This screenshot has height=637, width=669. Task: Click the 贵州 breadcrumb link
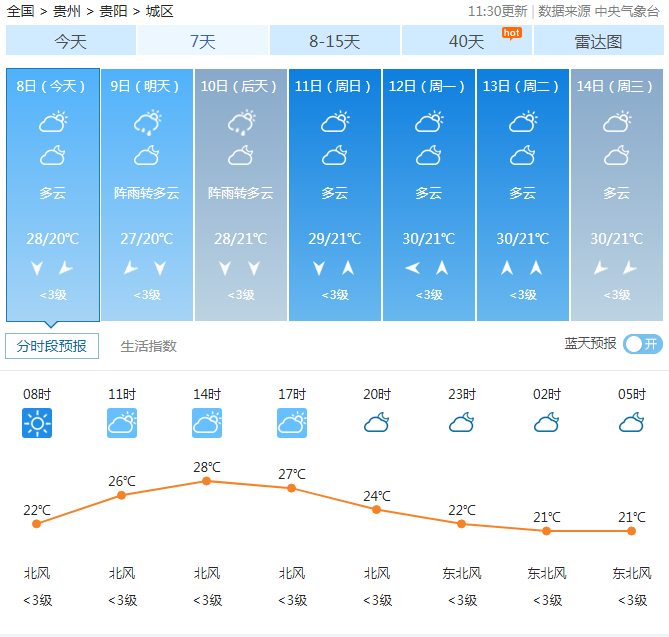(x=67, y=11)
